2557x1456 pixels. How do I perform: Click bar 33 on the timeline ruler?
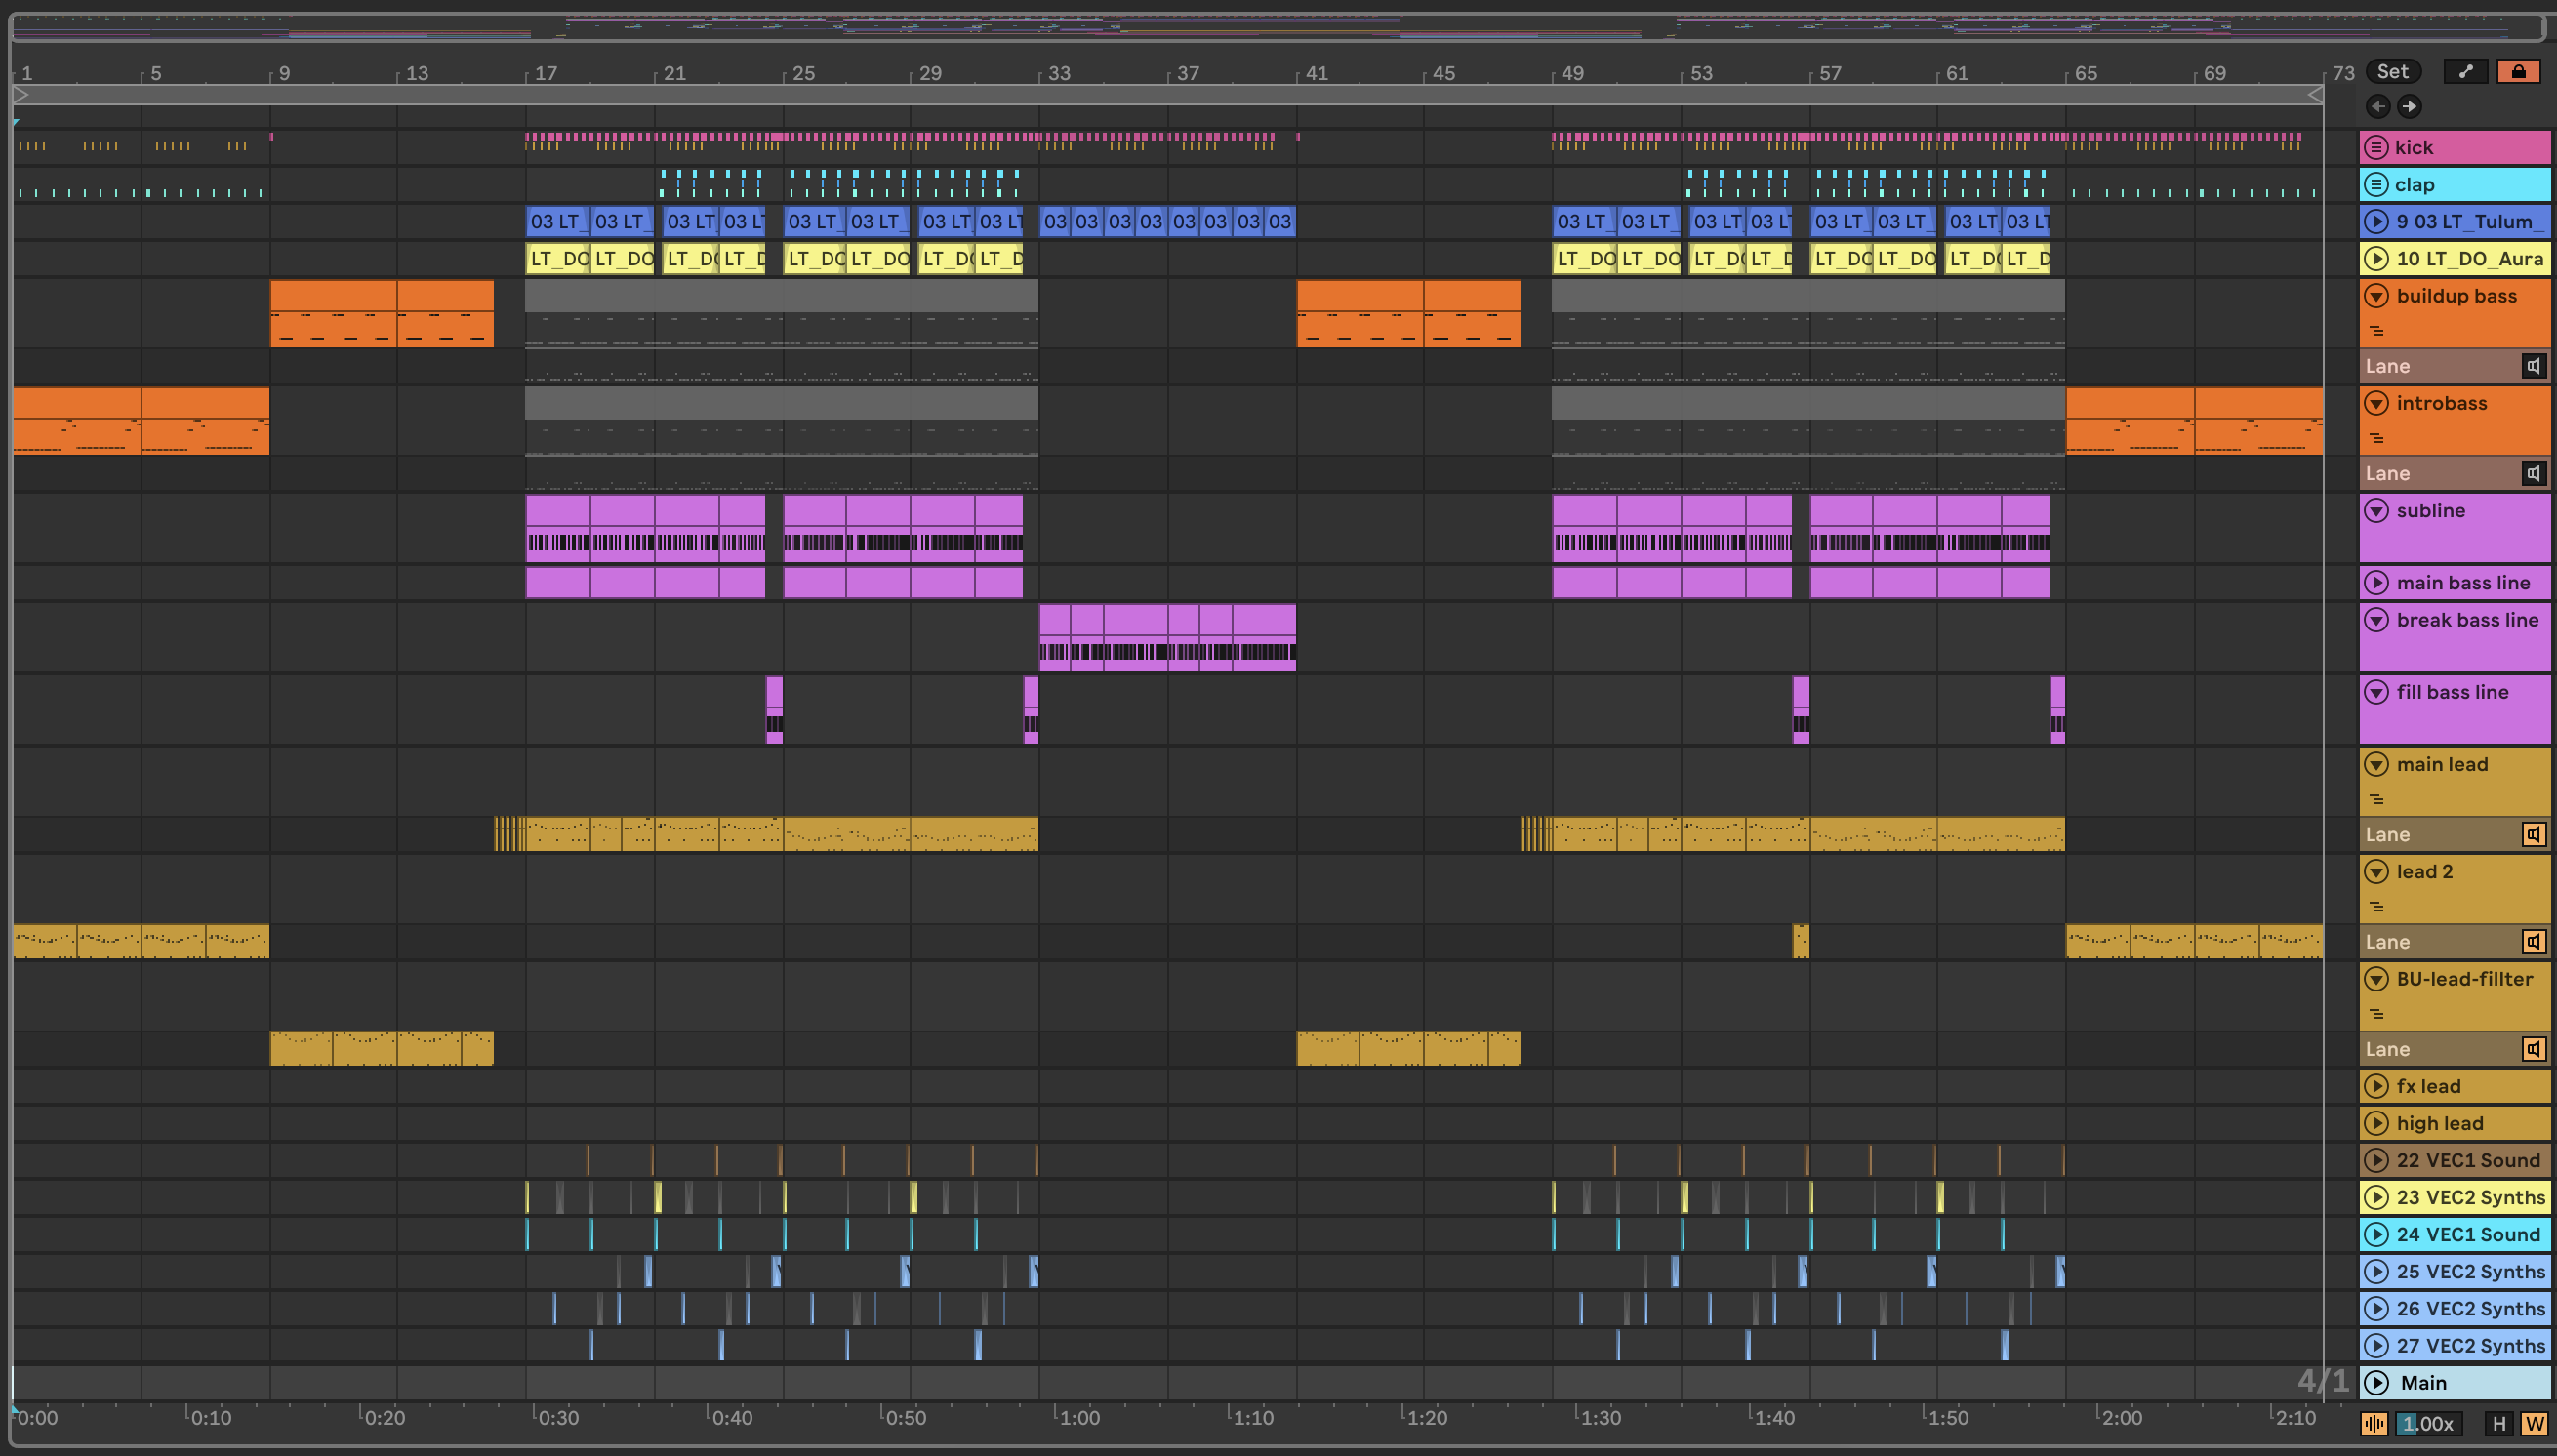pyautogui.click(x=1057, y=73)
